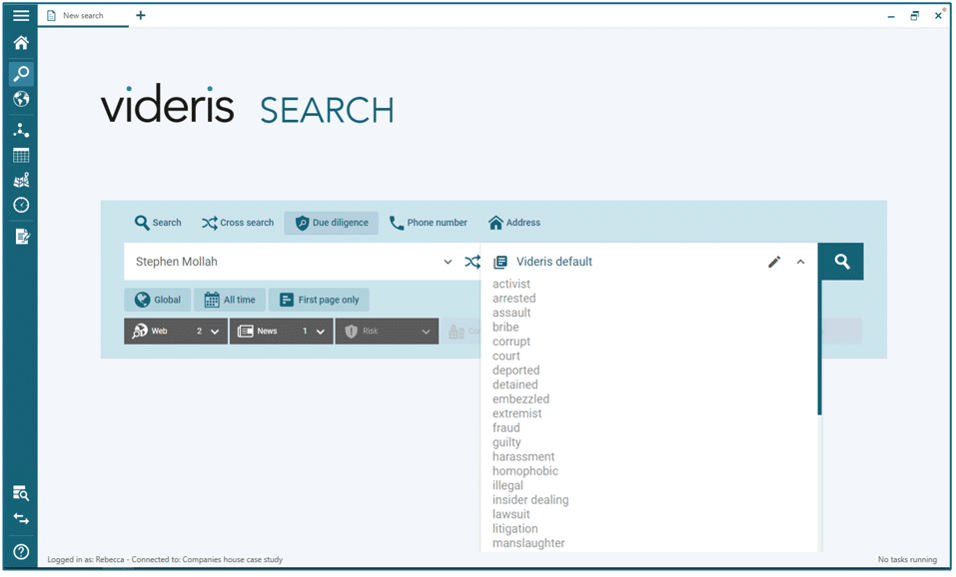Click the shuffle cross-search icon beside the query
956x577 pixels.
pyautogui.click(x=472, y=262)
